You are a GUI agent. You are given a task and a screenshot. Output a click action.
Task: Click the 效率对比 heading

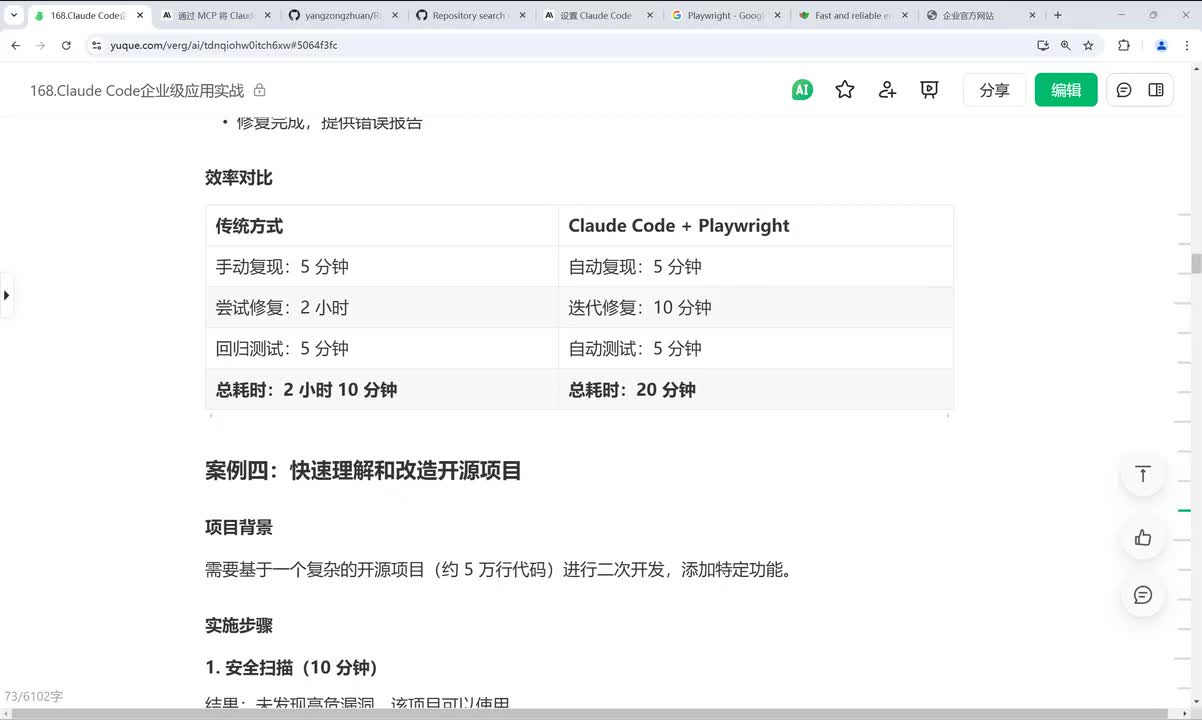coord(239,178)
